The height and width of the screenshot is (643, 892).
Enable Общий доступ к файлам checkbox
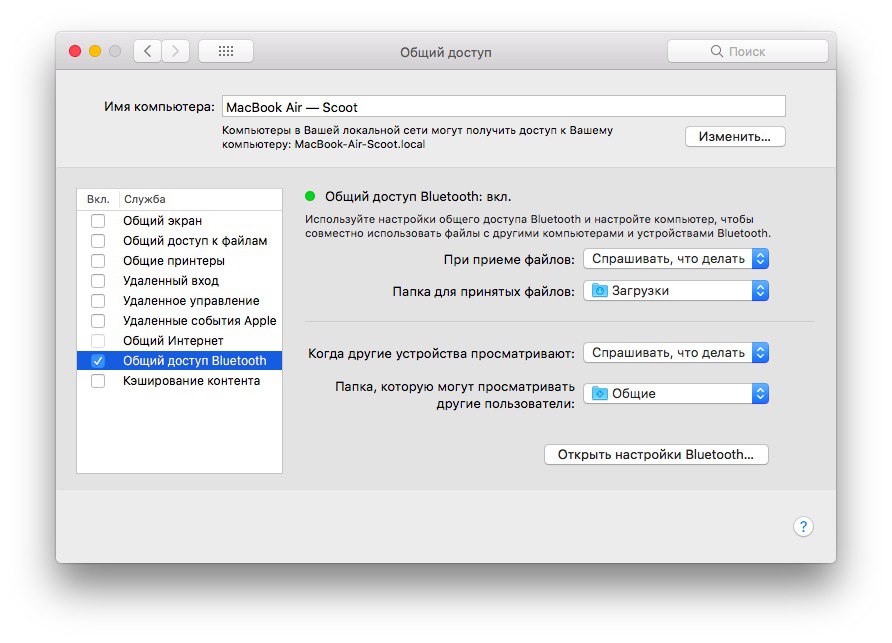pos(98,241)
